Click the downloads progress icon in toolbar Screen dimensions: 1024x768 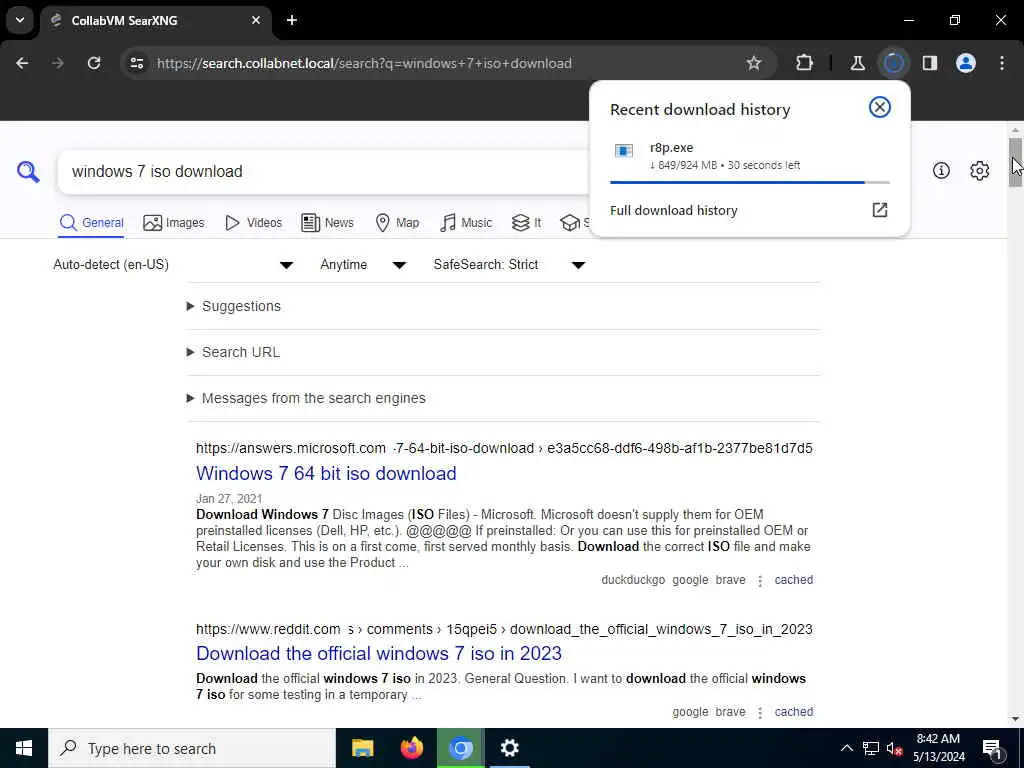[893, 63]
